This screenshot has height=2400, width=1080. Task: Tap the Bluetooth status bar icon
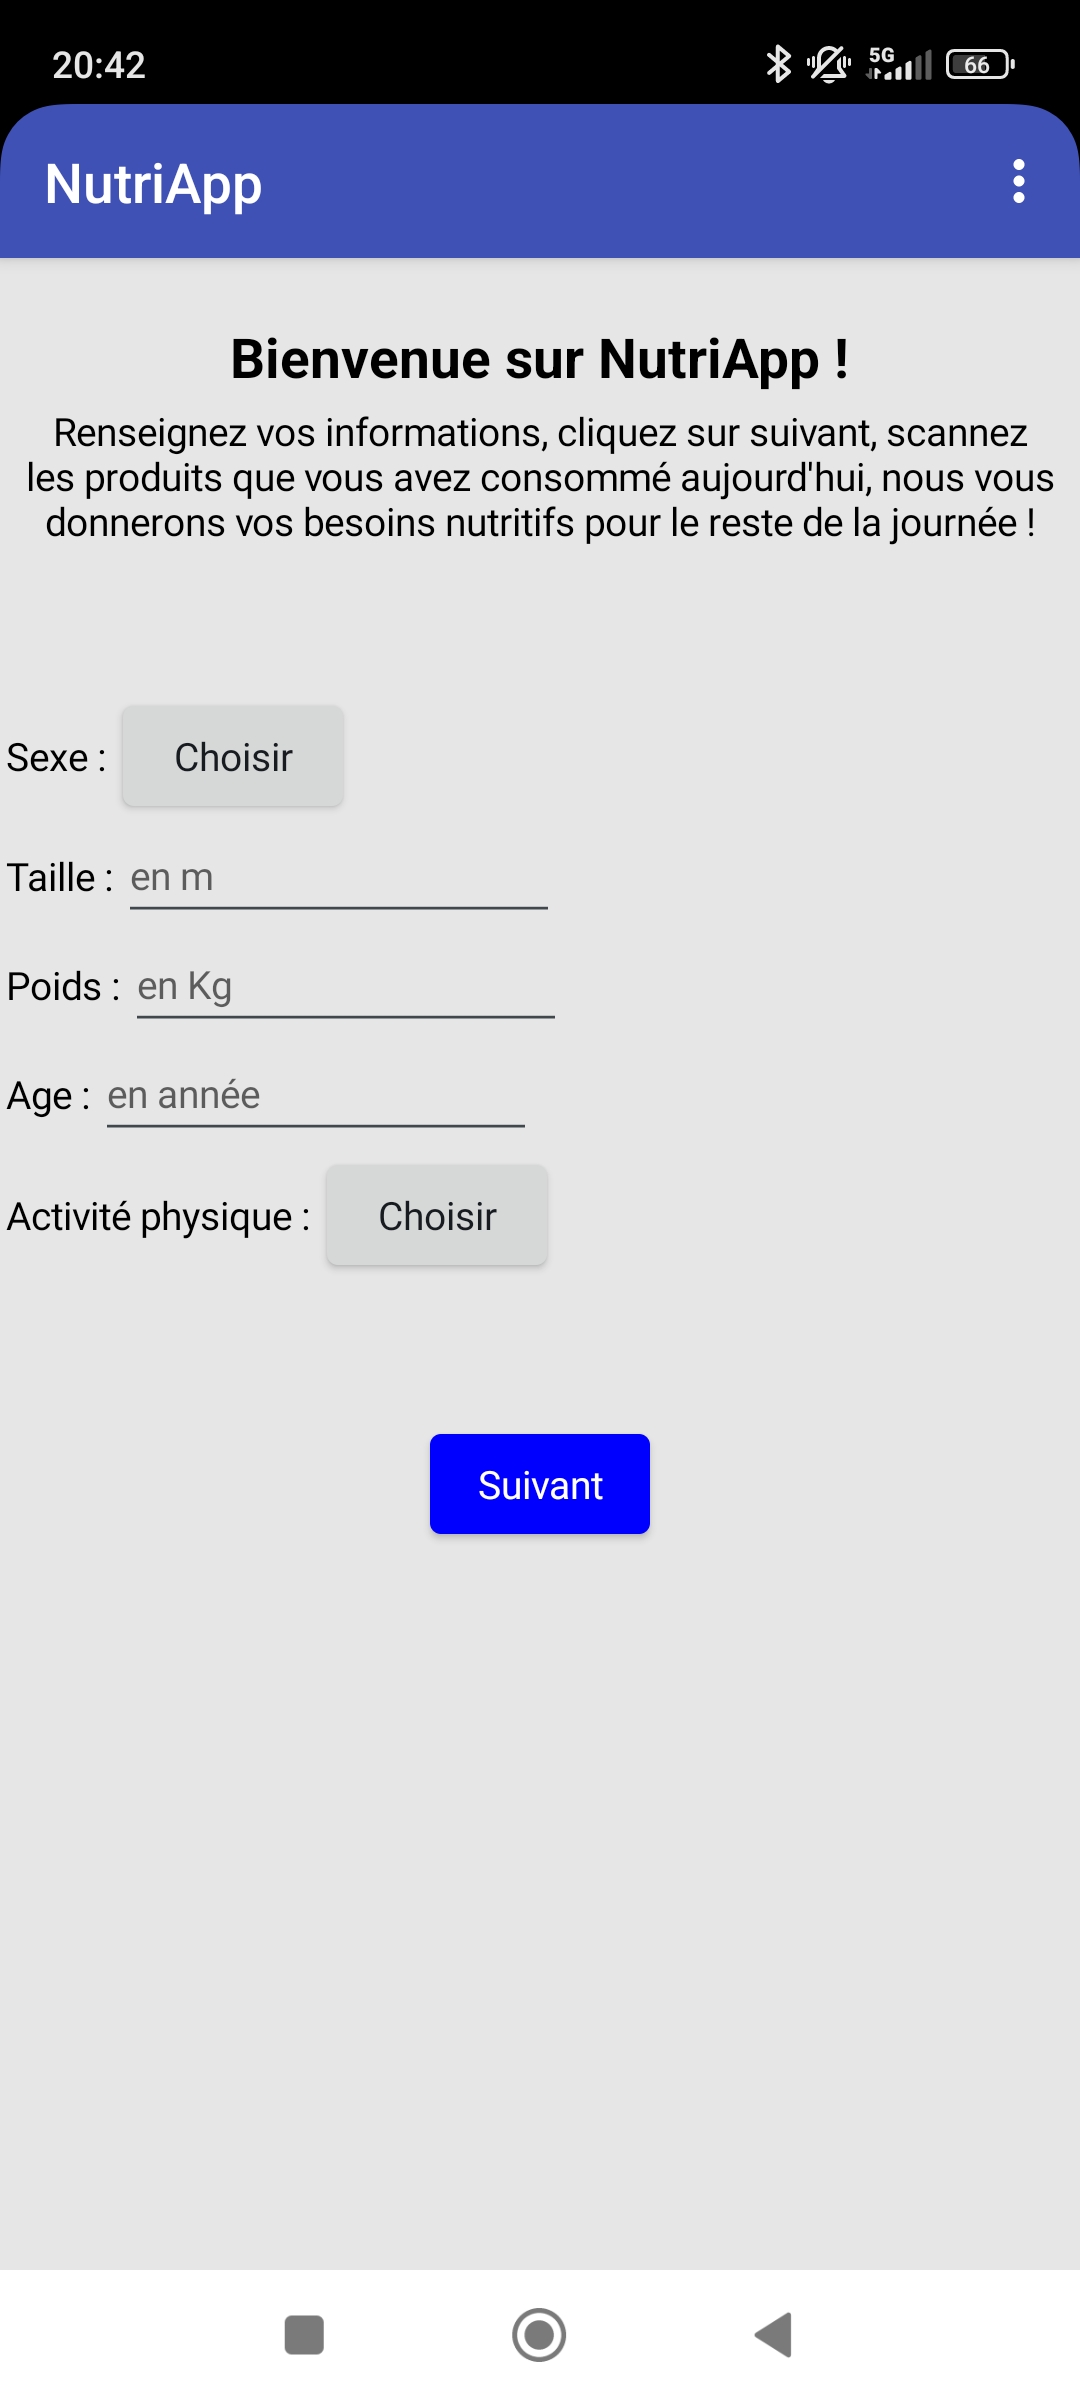[778, 64]
